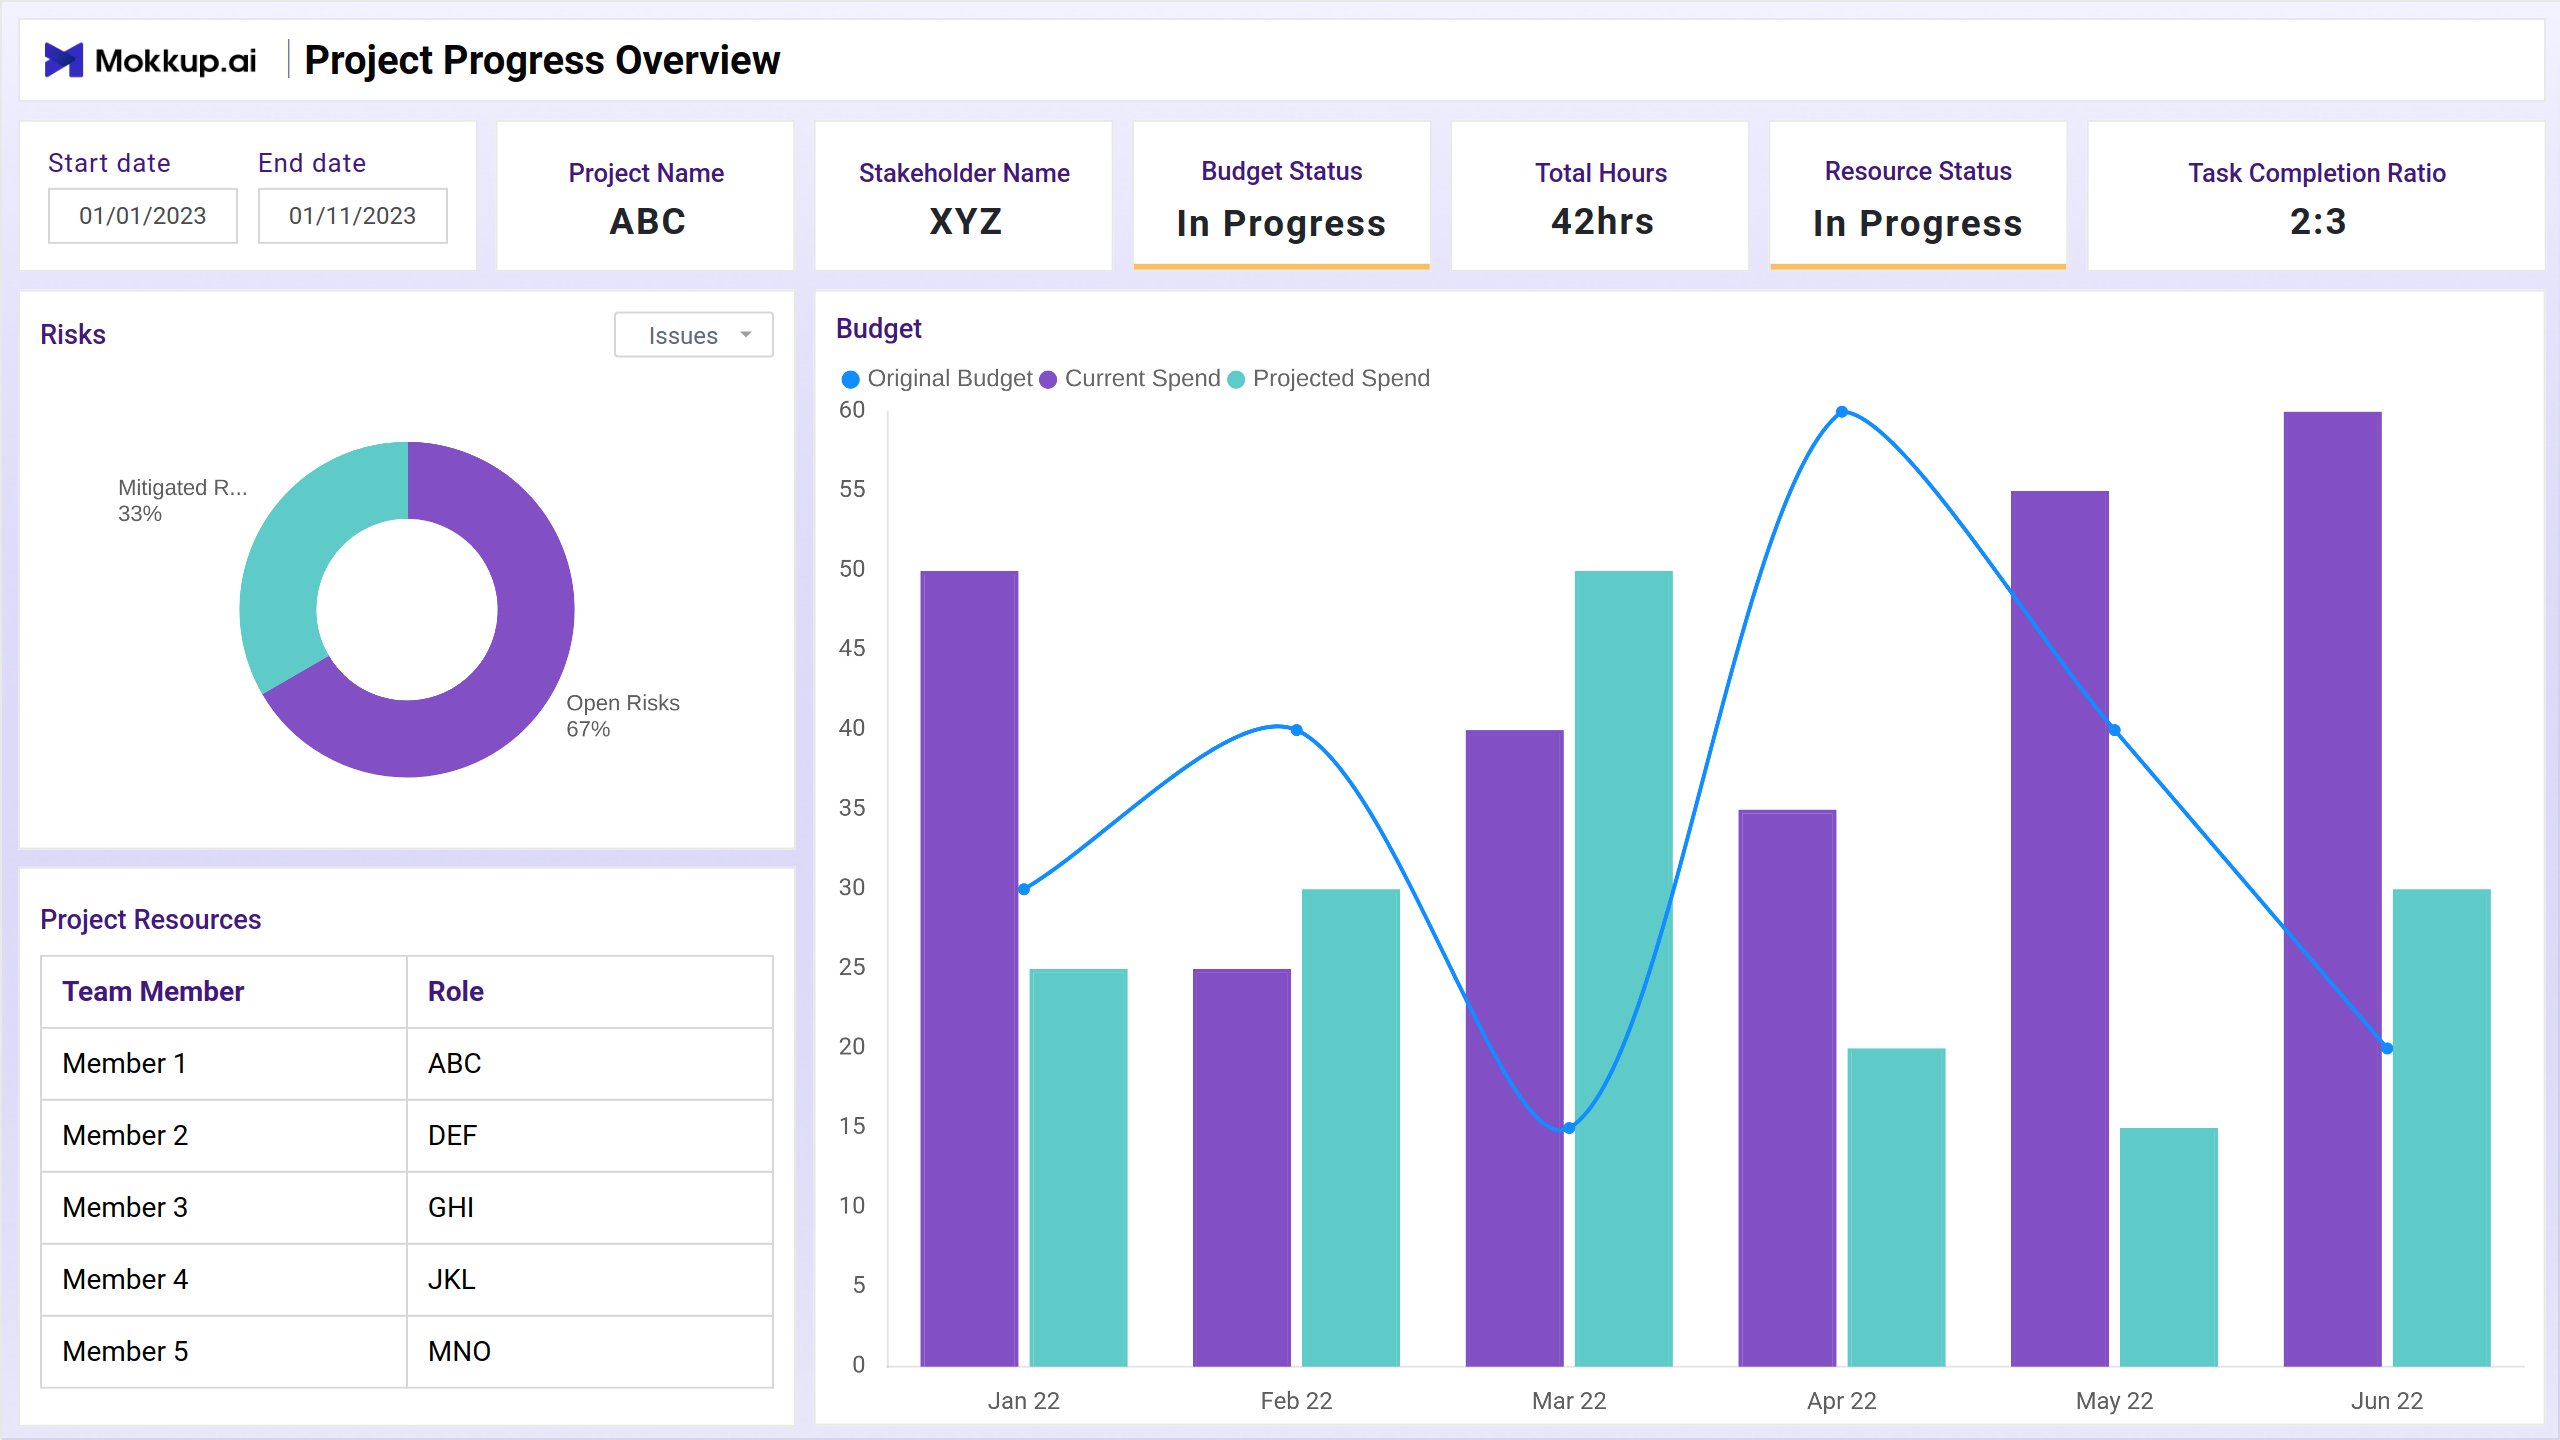Image resolution: width=2560 pixels, height=1440 pixels.
Task: Click the Stakeholder Name XYZ card
Action: point(964,196)
